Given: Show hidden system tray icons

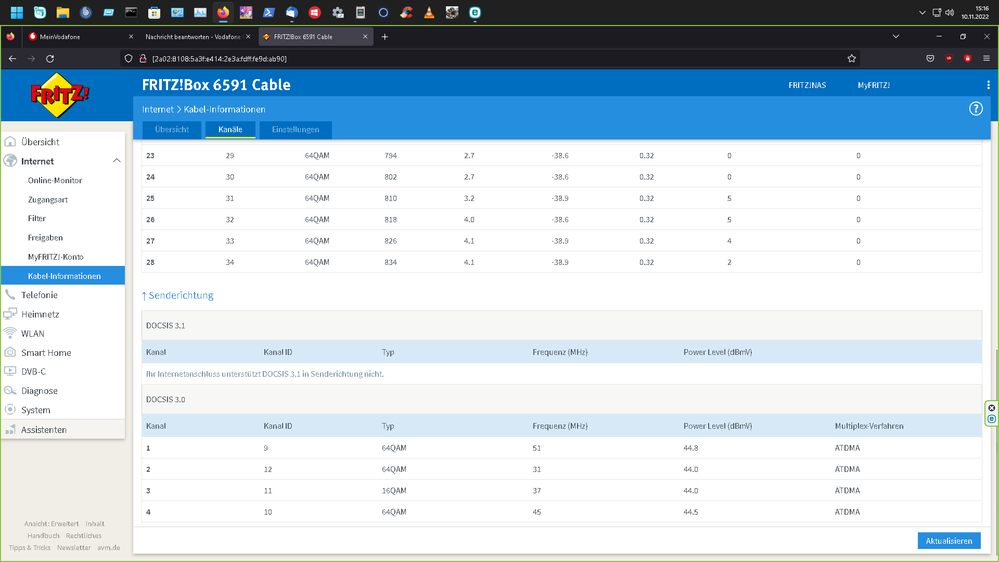Looking at the screenshot, I should click(x=921, y=13).
